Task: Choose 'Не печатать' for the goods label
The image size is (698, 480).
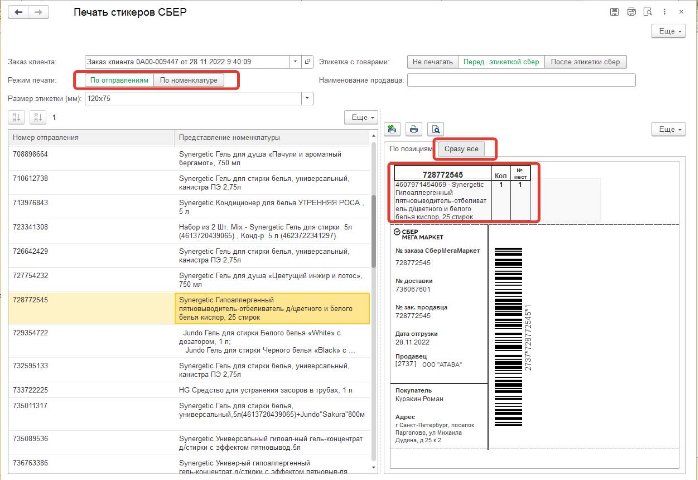Action: 430,61
